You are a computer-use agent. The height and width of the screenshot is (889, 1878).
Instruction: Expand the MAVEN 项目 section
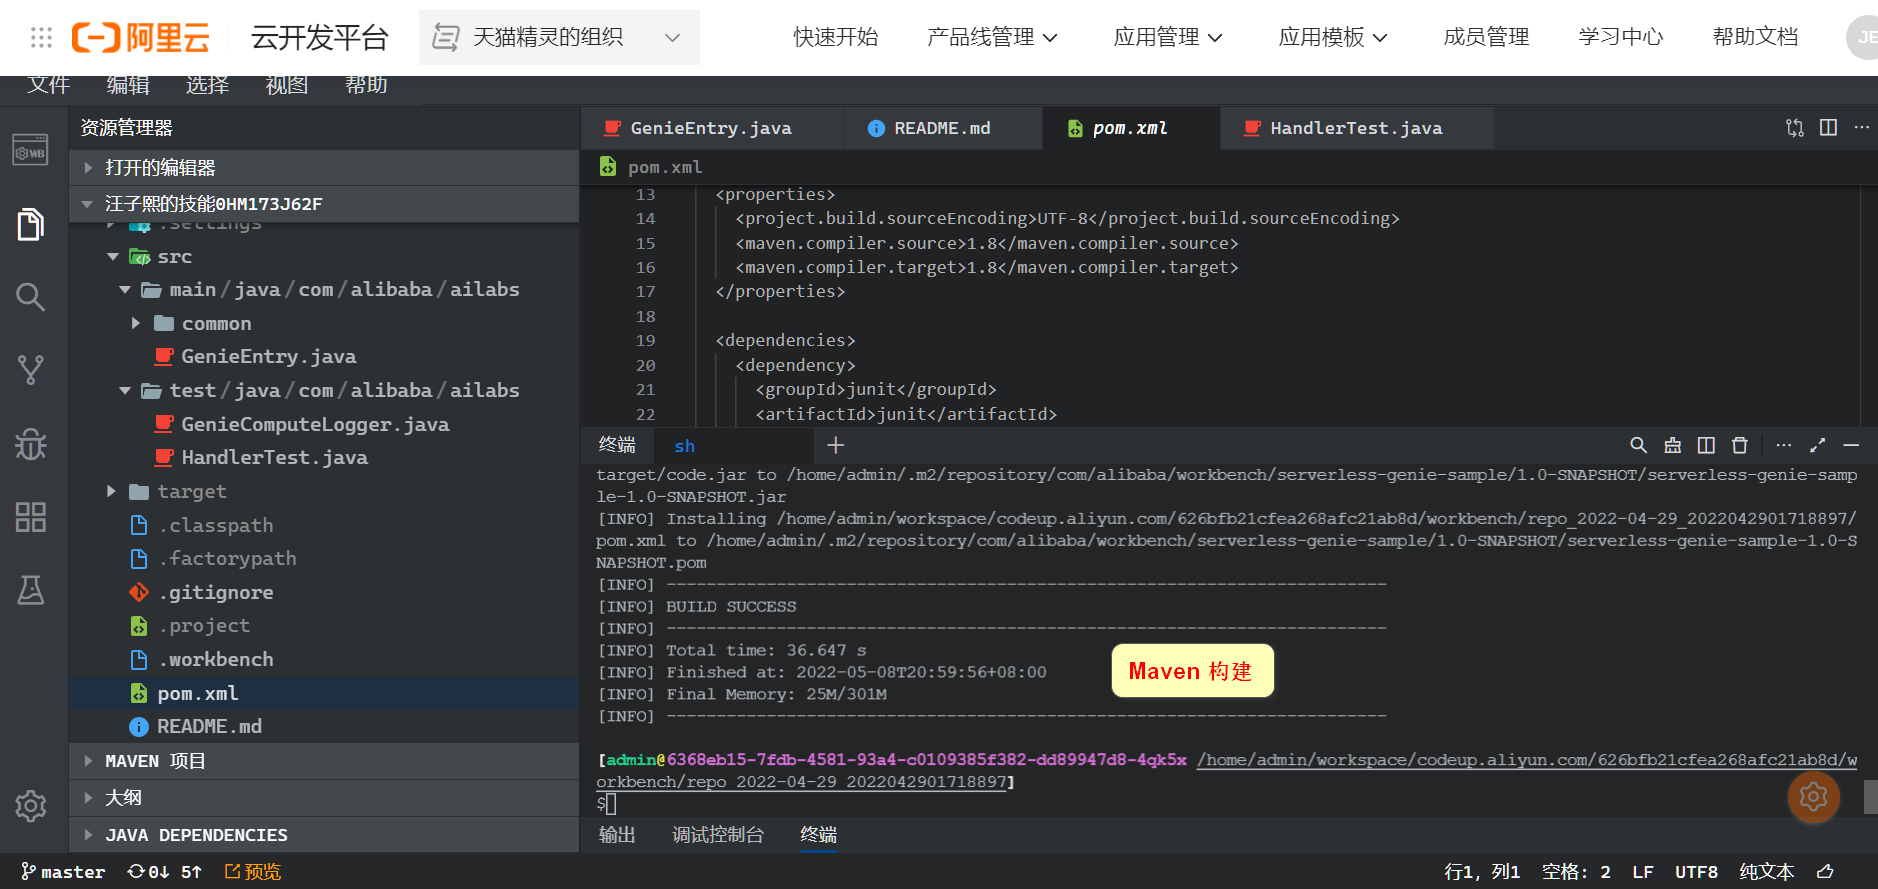coord(324,761)
